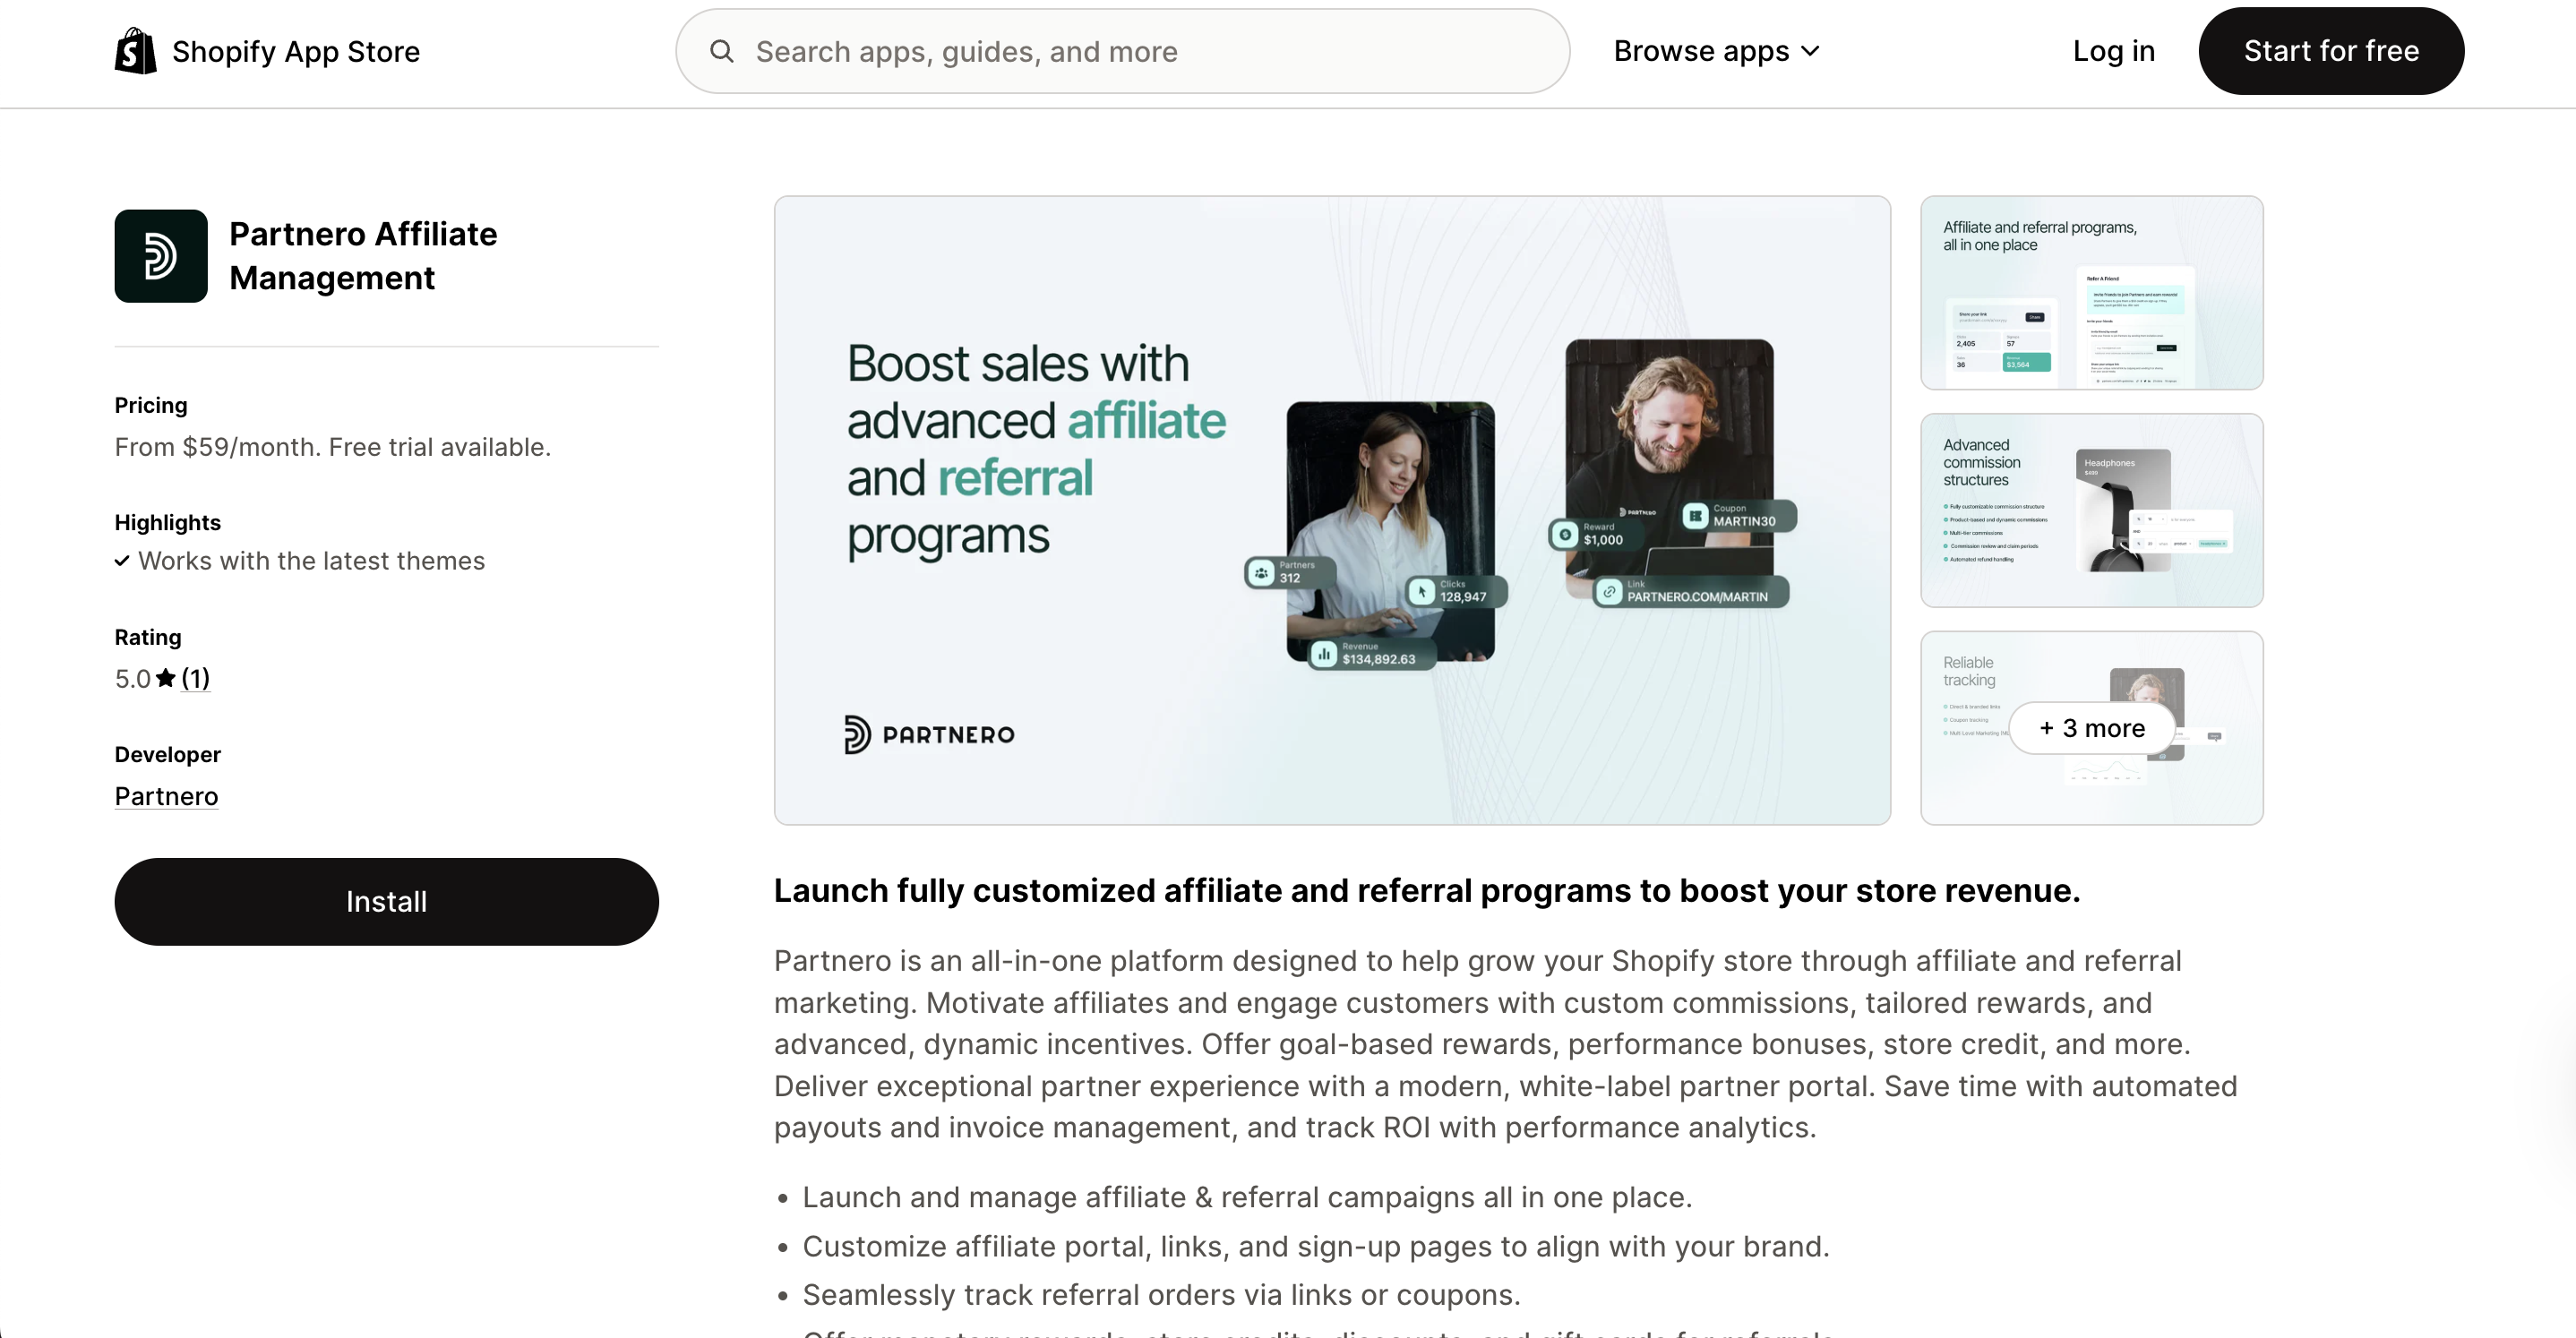This screenshot has height=1338, width=2576.
Task: Focus the search apps input field
Action: click(x=1122, y=51)
